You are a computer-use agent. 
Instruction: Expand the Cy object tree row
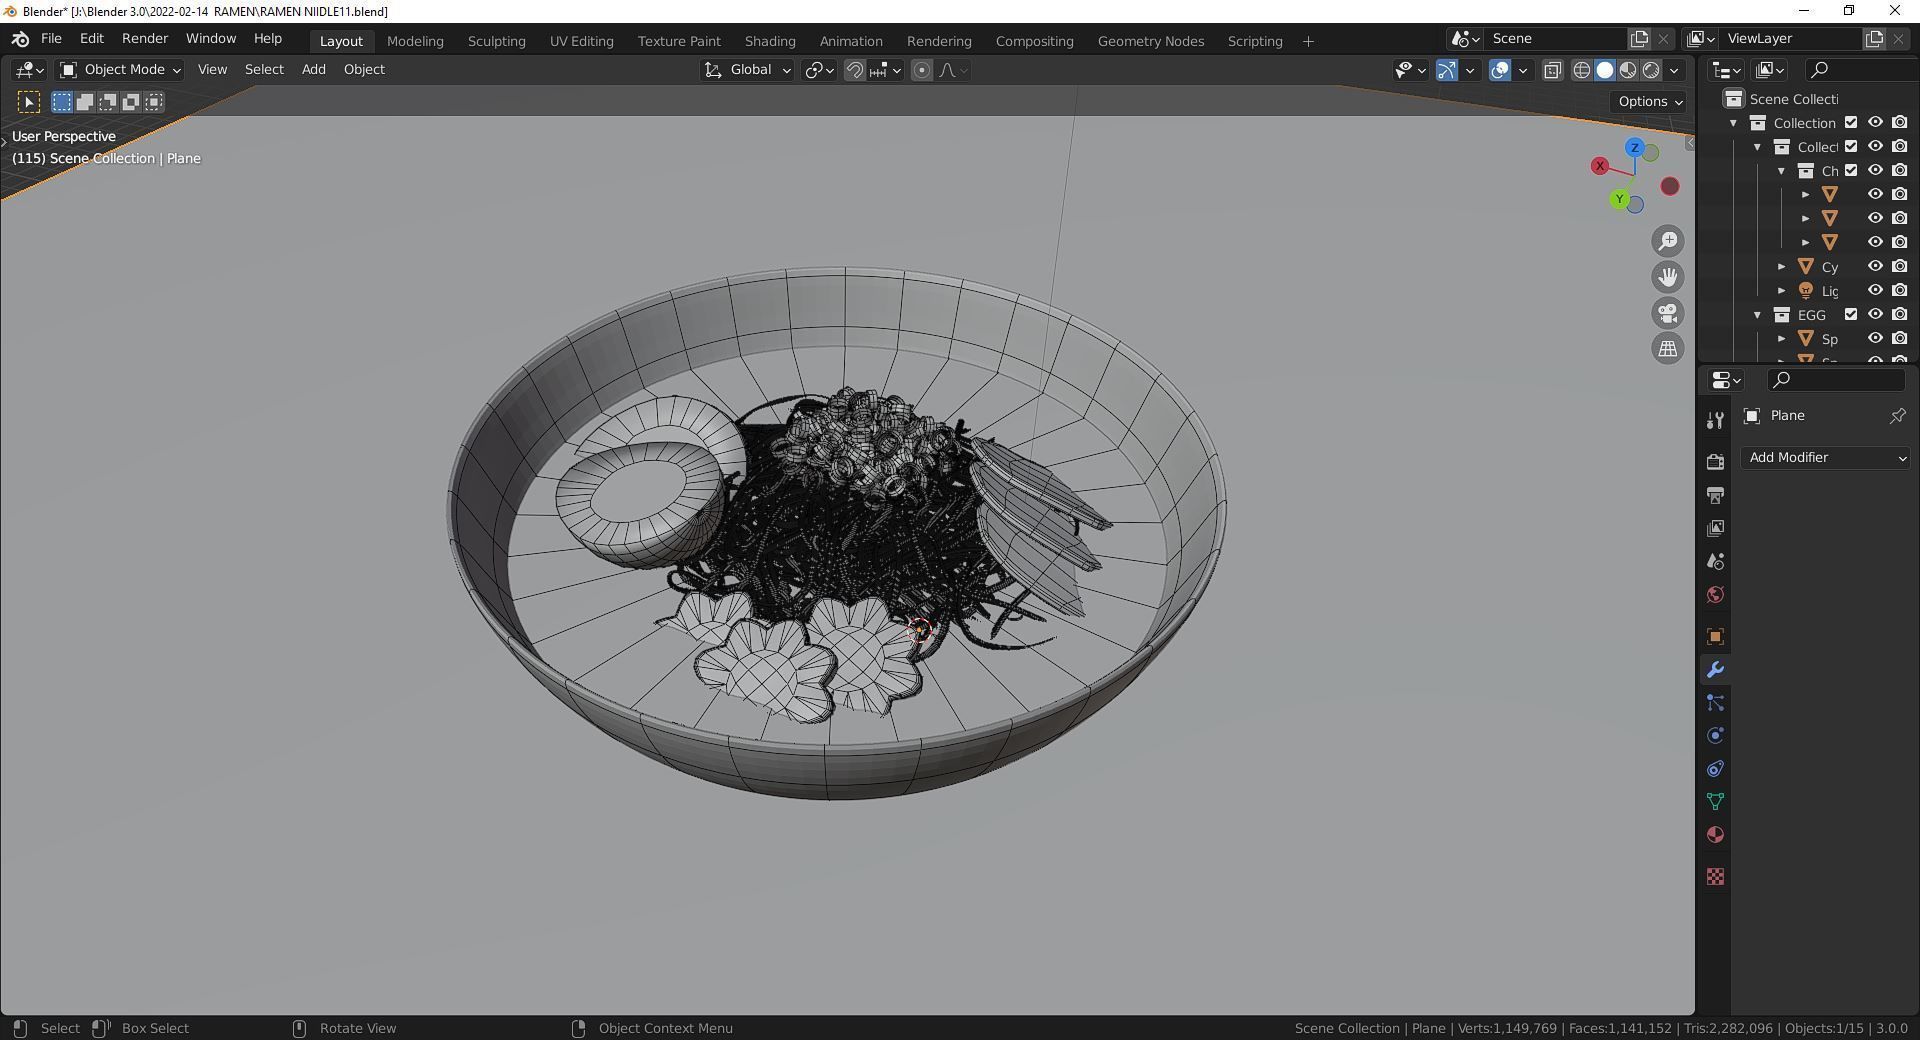[x=1781, y=267]
